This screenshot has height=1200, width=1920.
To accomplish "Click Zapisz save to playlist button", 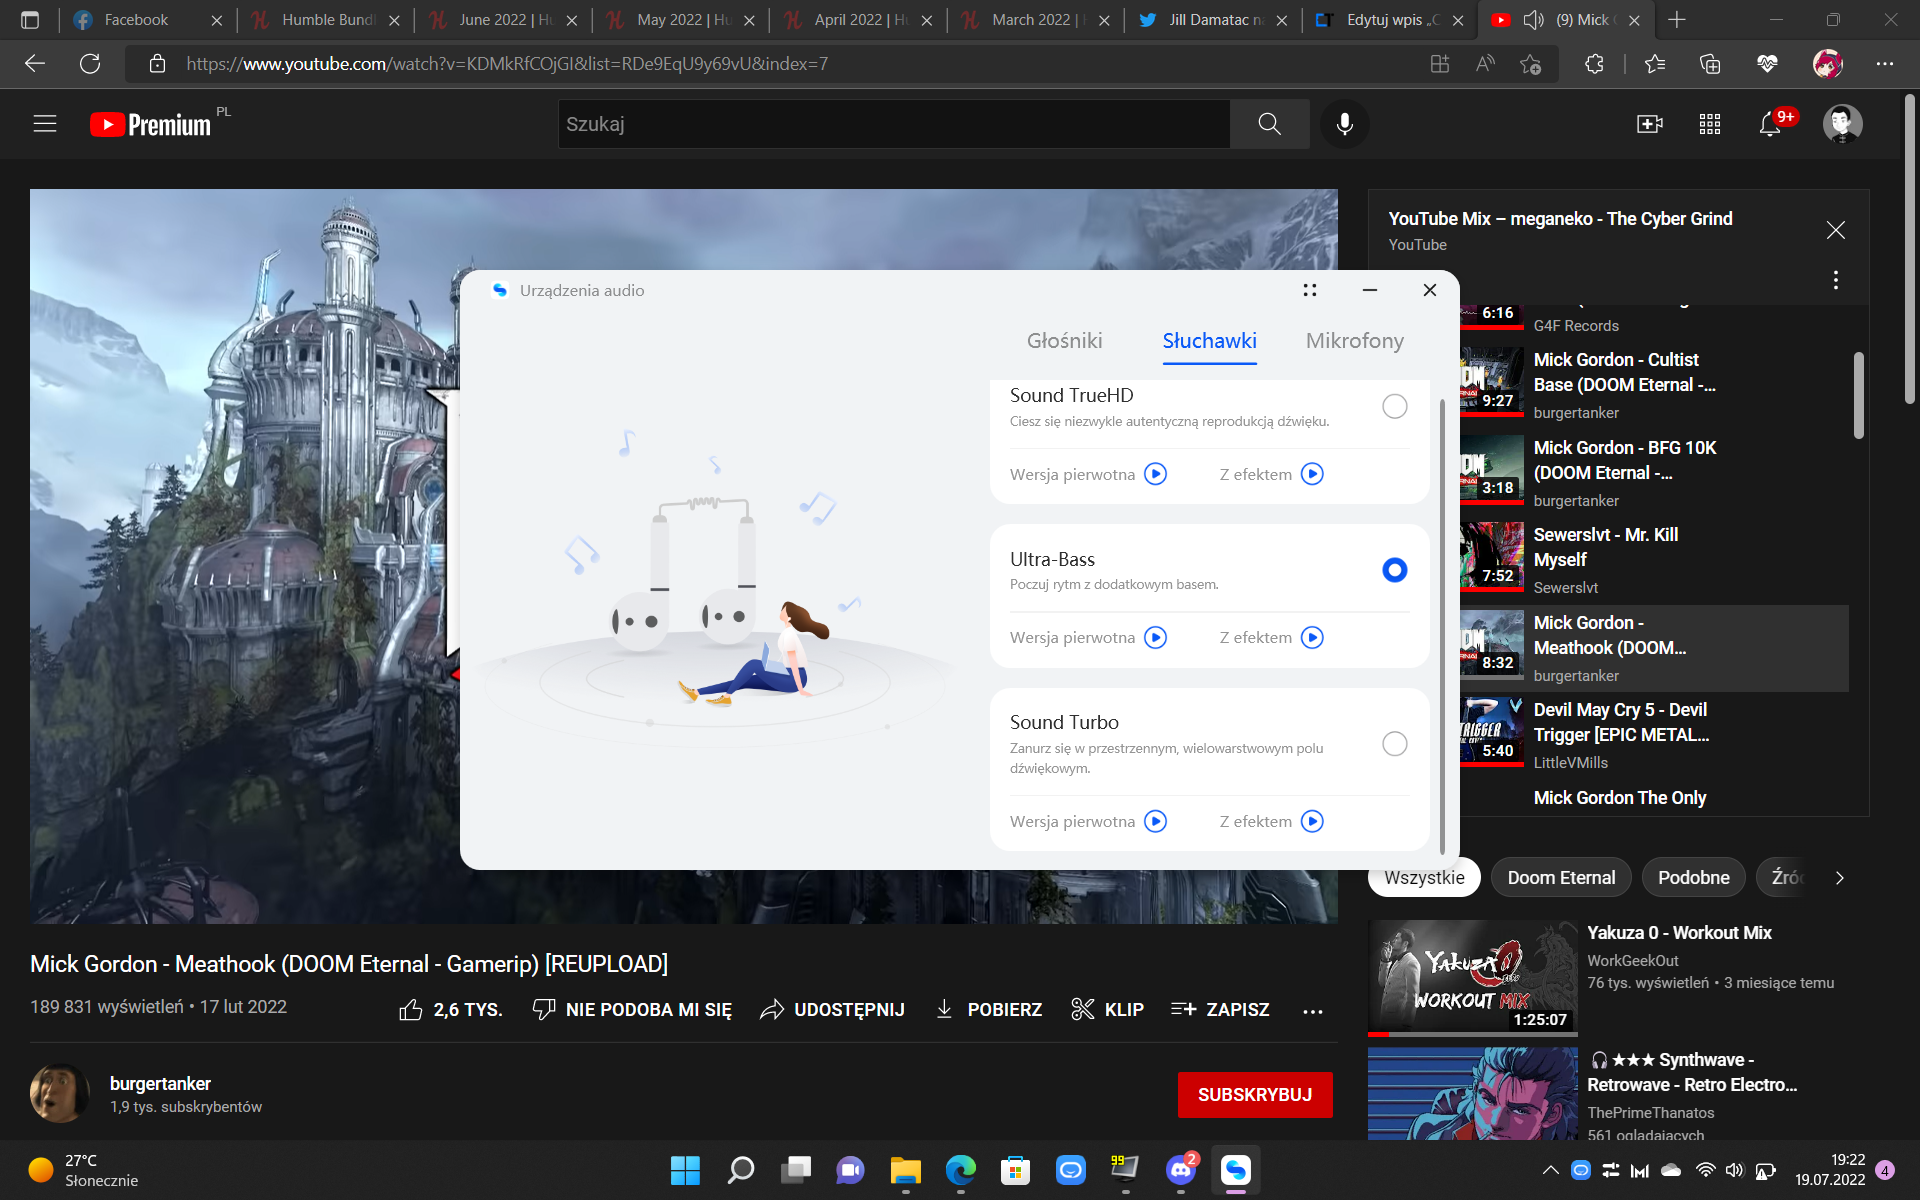I will [x=1220, y=1010].
